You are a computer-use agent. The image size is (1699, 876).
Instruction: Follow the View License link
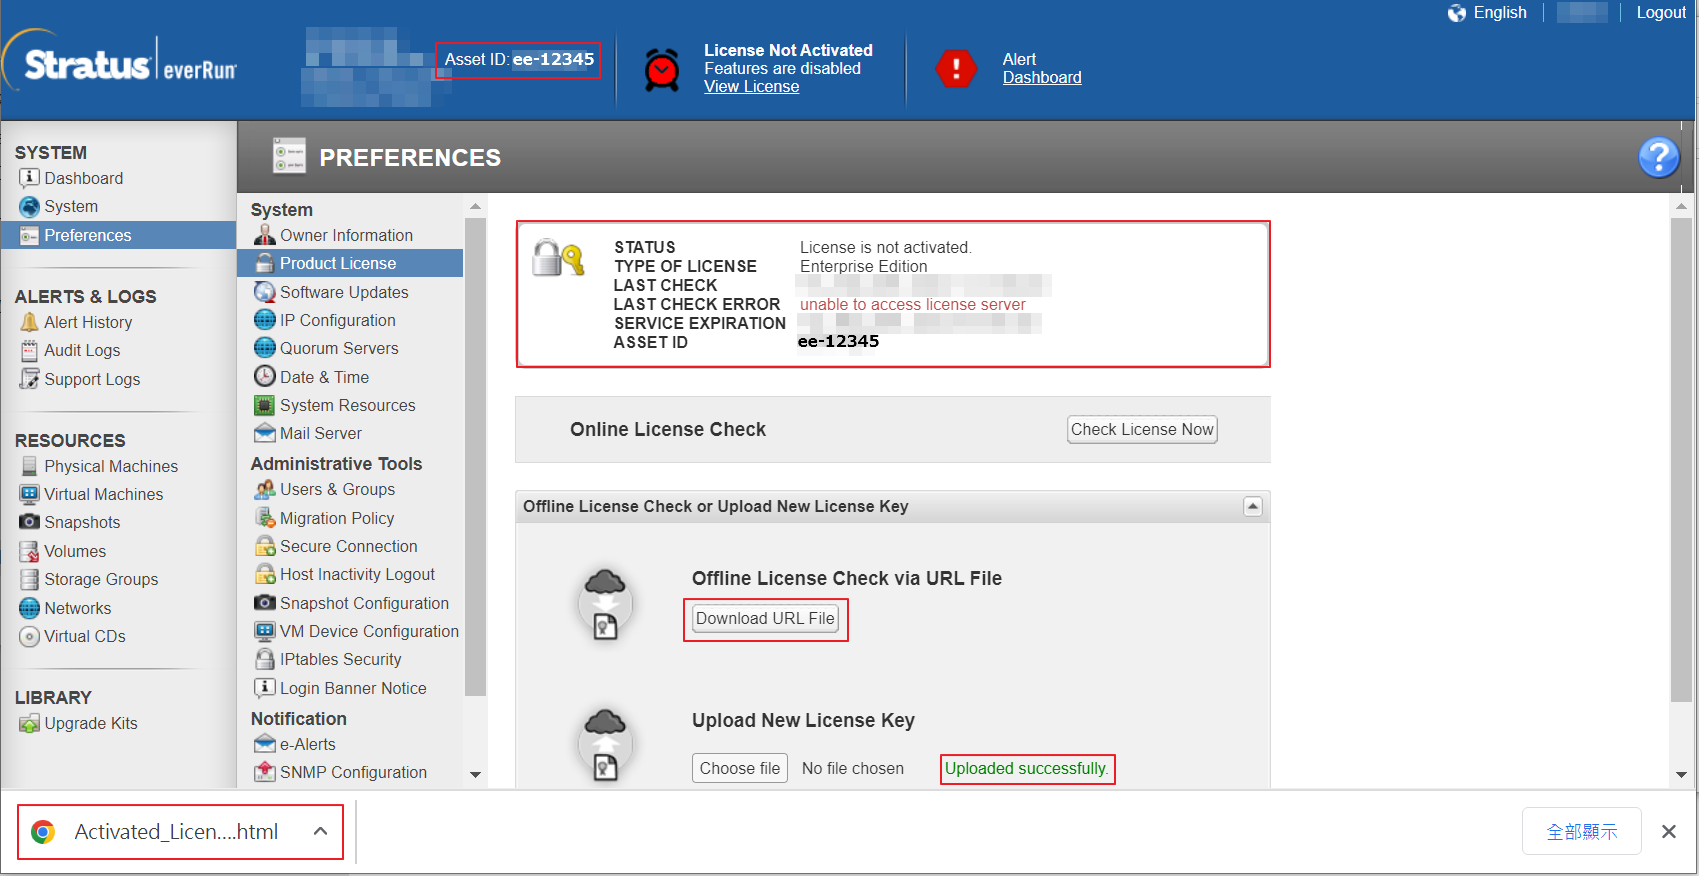point(751,87)
